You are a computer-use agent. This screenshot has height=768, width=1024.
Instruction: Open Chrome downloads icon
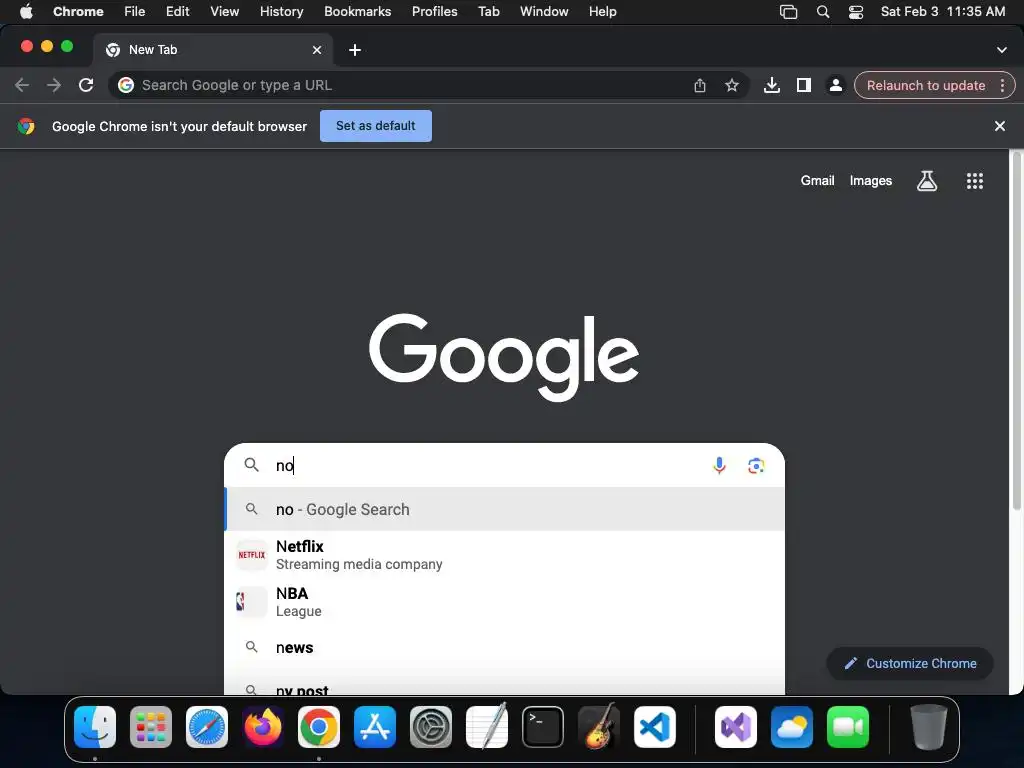coord(771,86)
